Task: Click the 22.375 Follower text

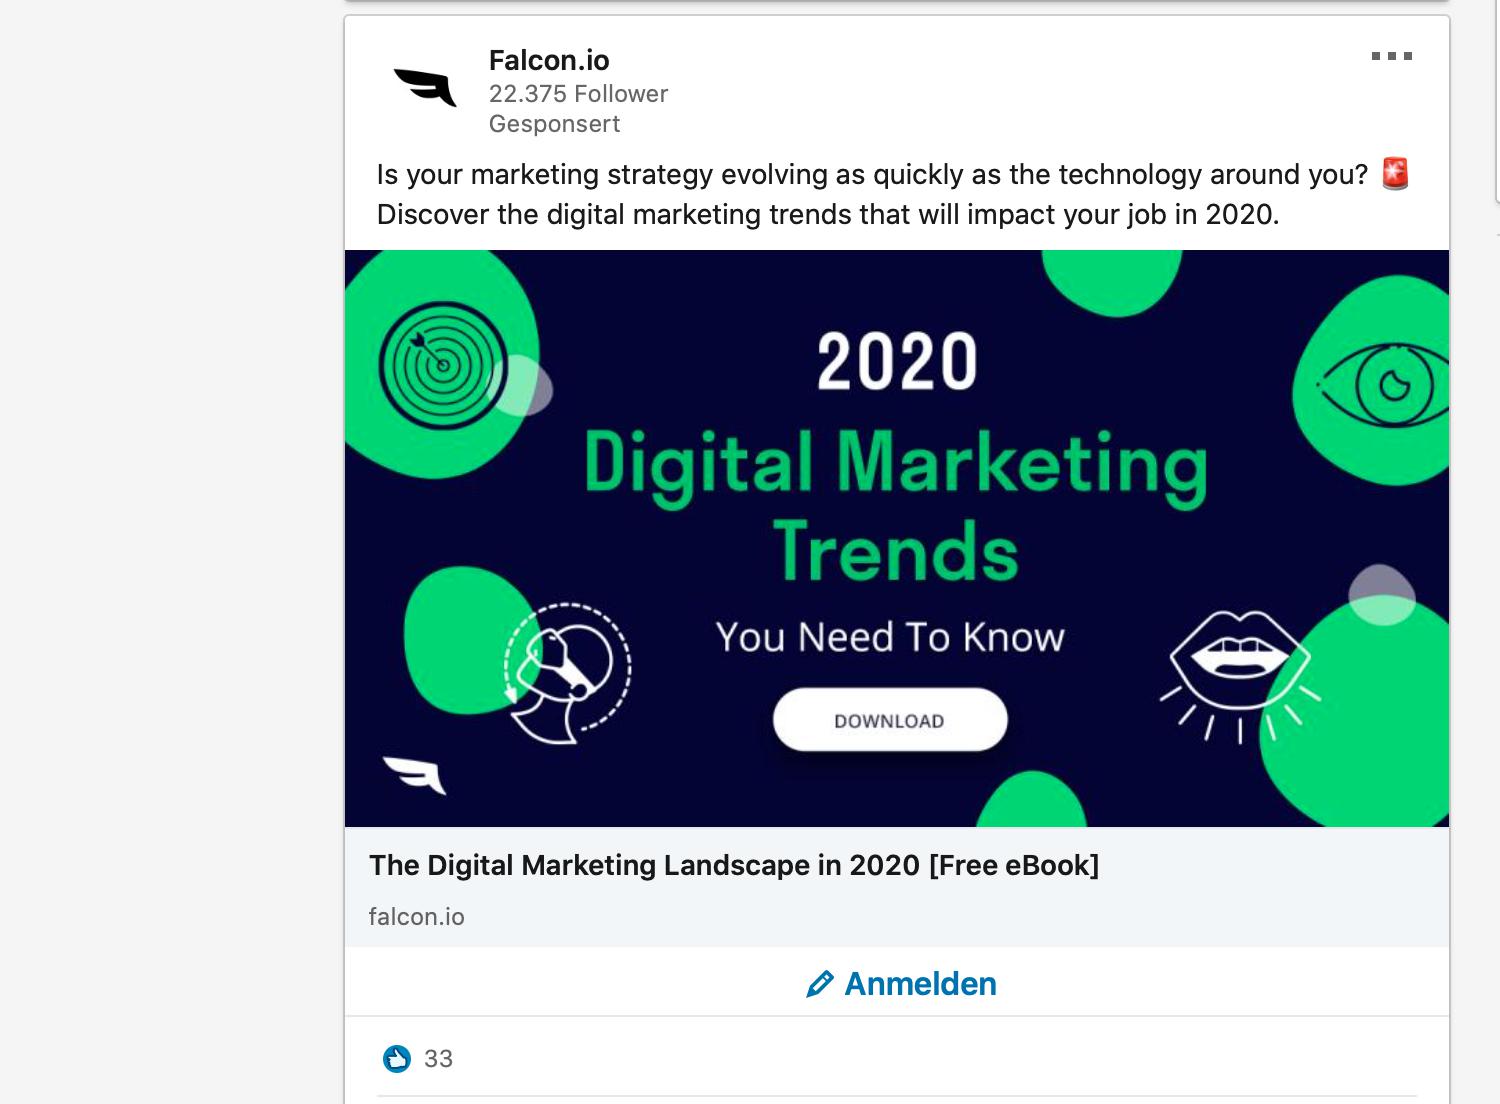Action: pos(578,94)
